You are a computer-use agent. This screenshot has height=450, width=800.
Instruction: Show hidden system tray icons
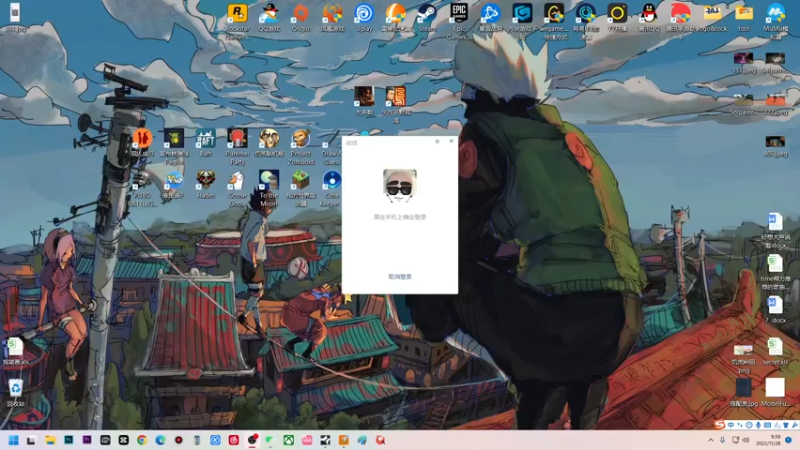(711, 440)
